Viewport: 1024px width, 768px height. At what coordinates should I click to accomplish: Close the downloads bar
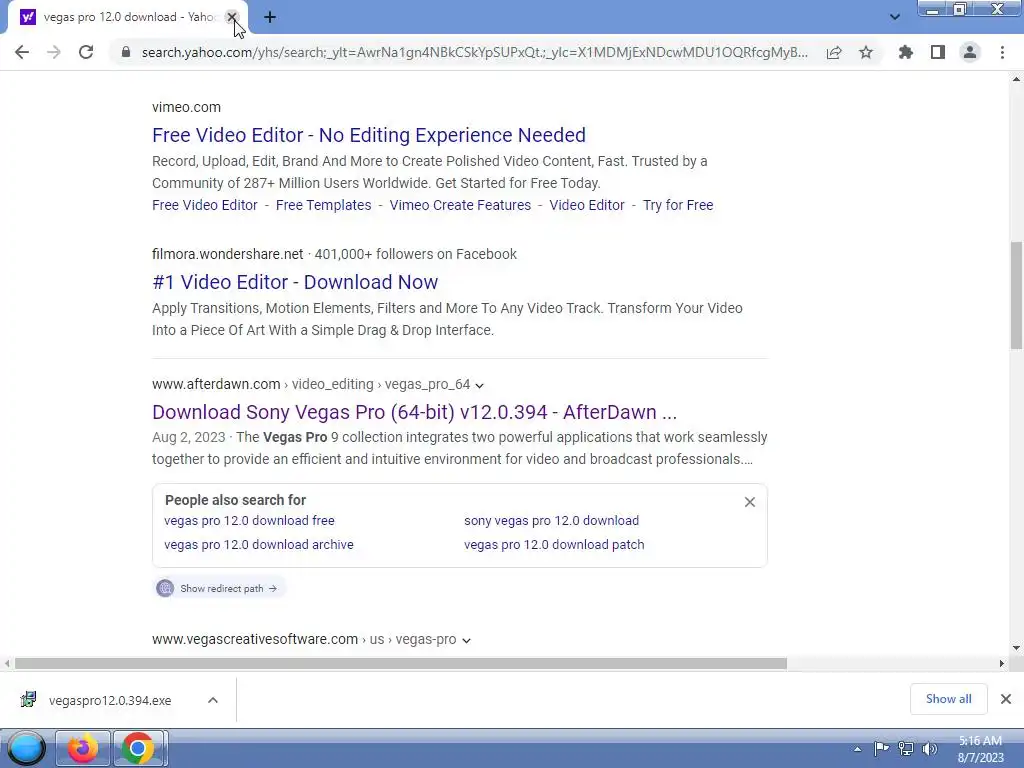click(1006, 699)
